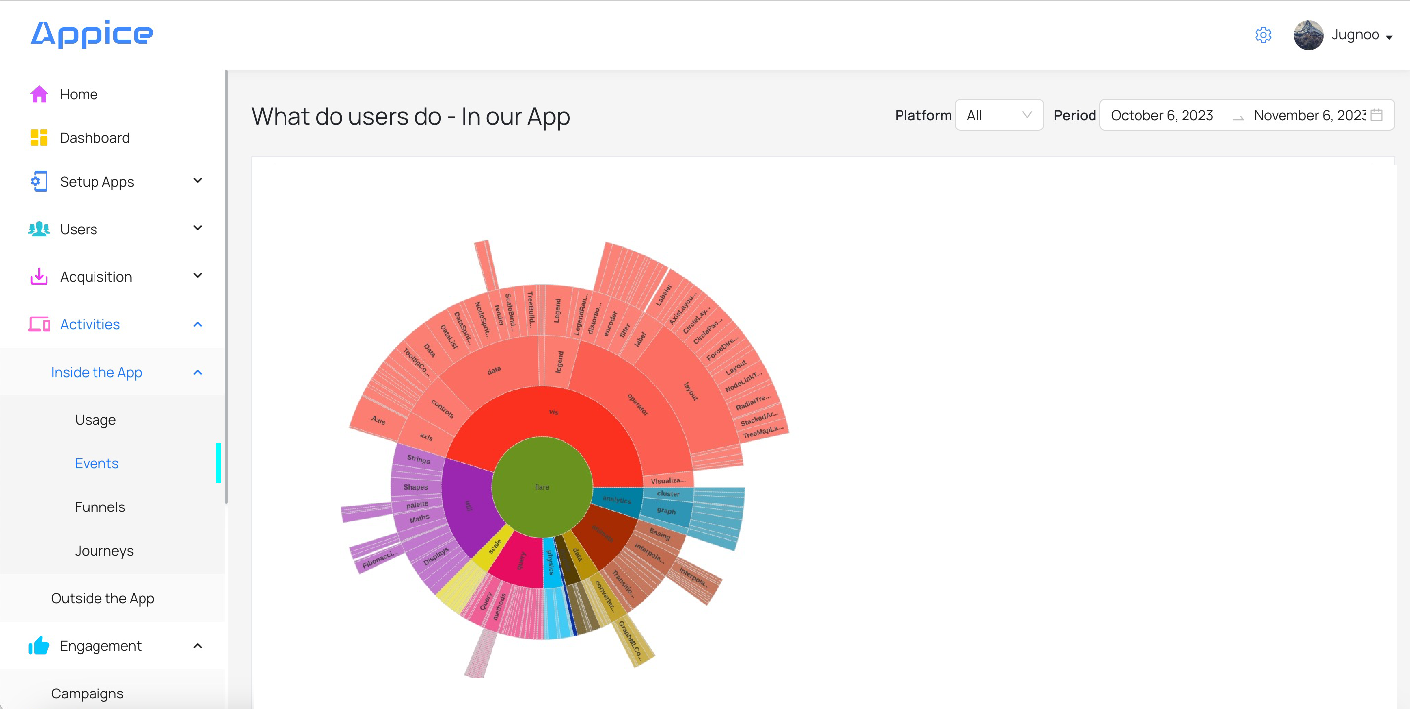Image resolution: width=1410 pixels, height=709 pixels.
Task: Select Events in the sidebar
Action: (97, 463)
